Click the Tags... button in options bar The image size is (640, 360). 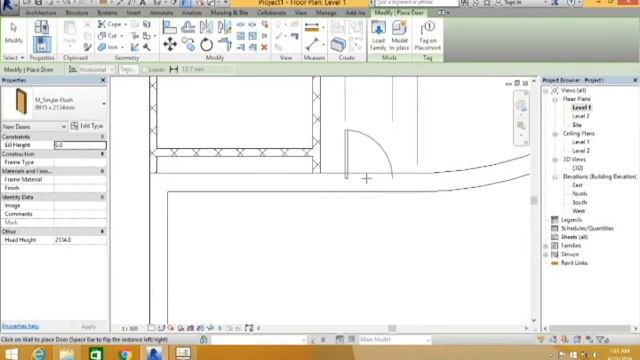click(x=128, y=70)
